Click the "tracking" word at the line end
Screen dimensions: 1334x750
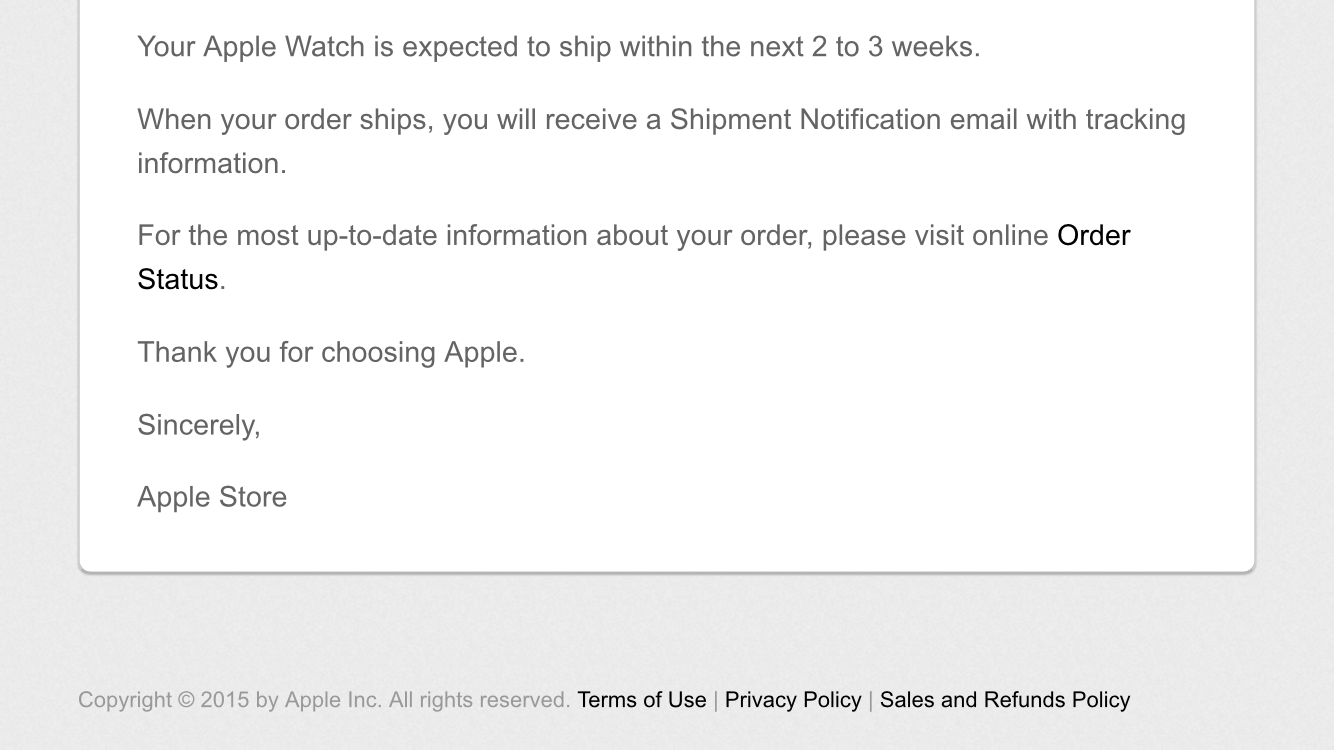[1135, 120]
